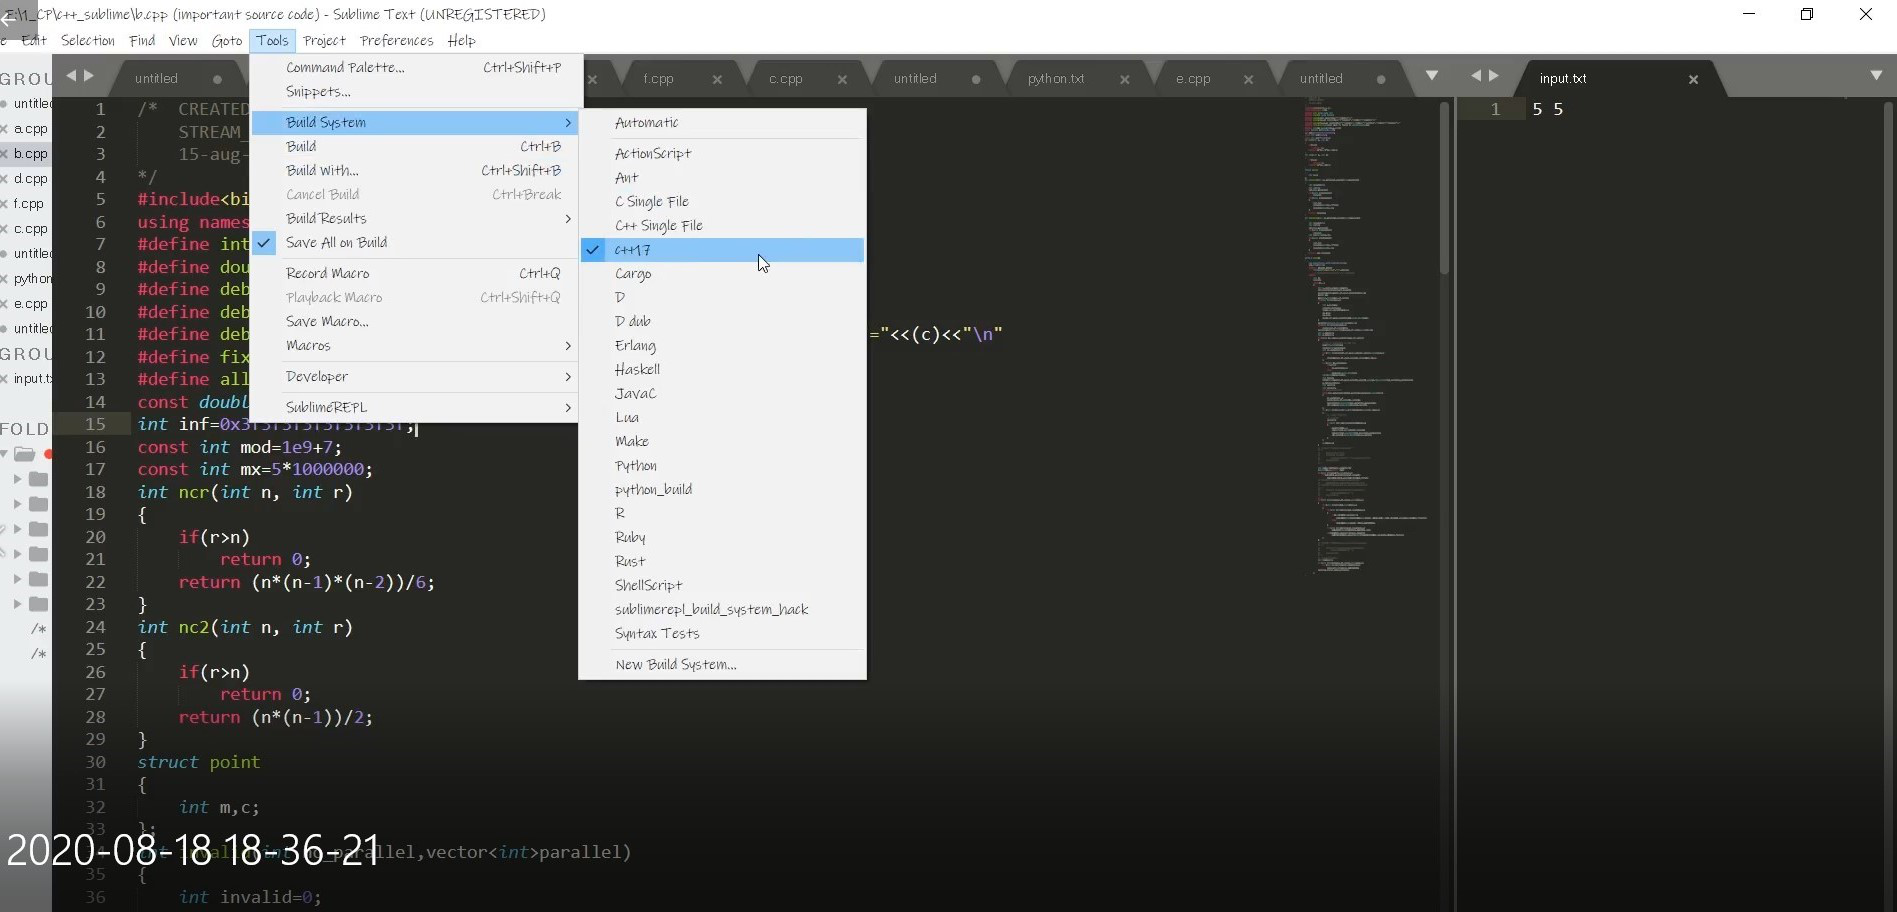Open Snippets... in Tools menu
The height and width of the screenshot is (912, 1897).
(415, 91)
